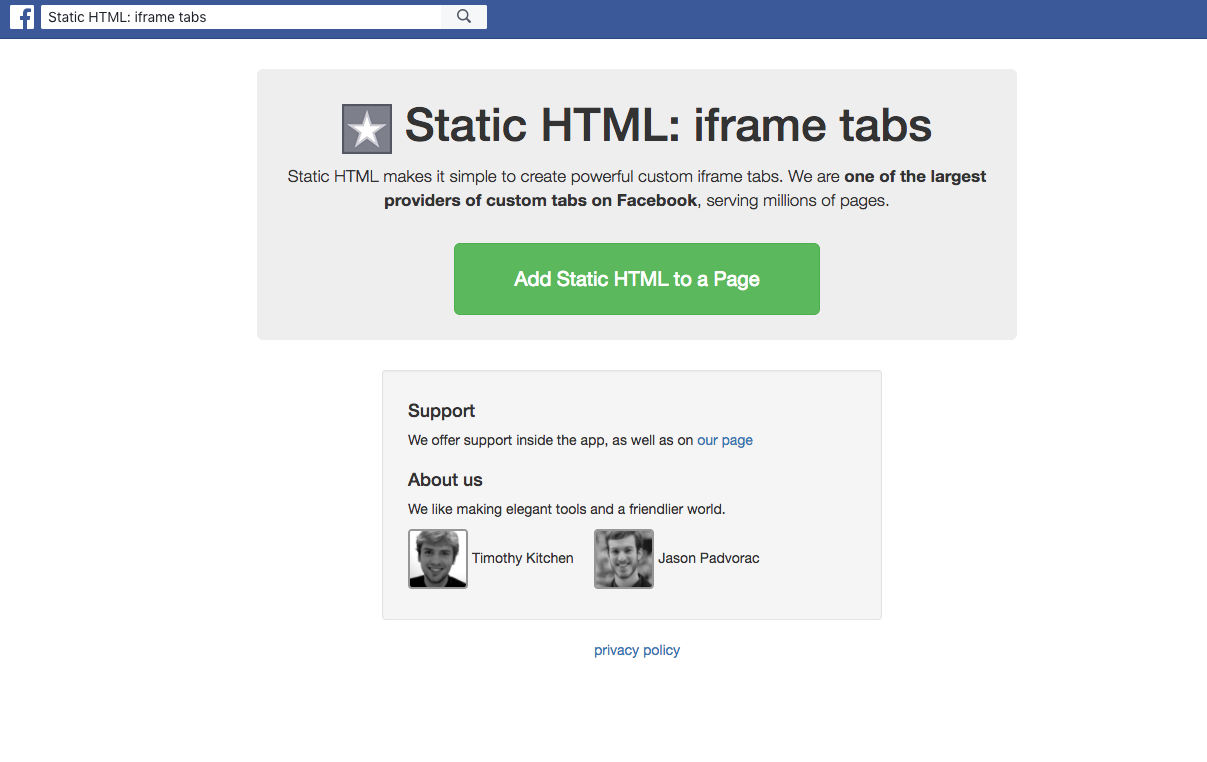Click Jason Padvorac's profile photo
The height and width of the screenshot is (762, 1207).
click(x=624, y=559)
